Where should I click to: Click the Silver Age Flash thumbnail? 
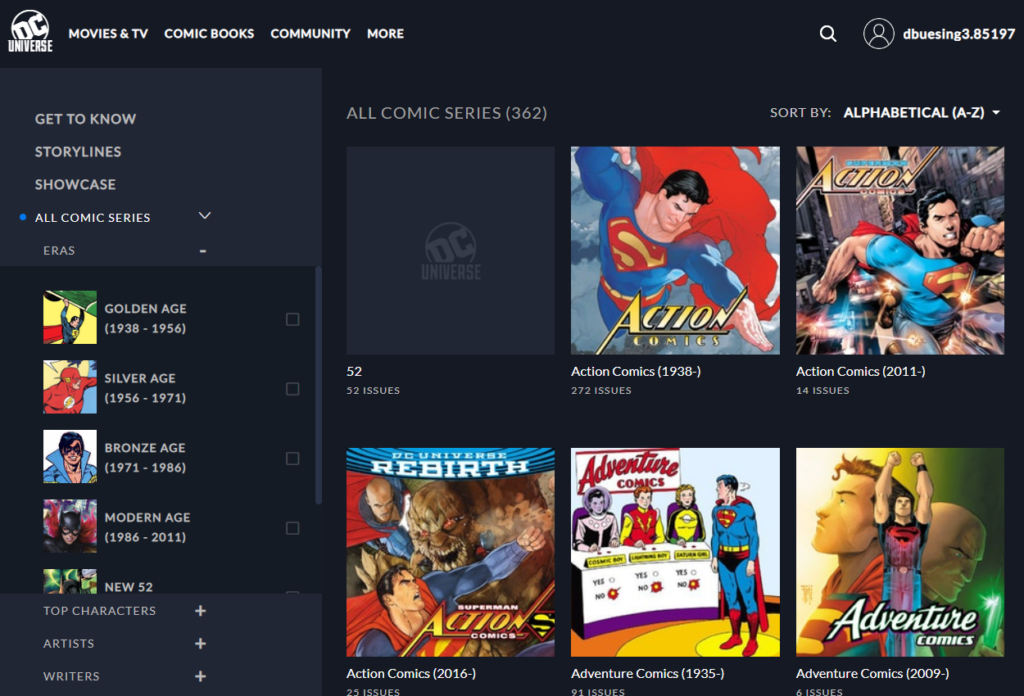(70, 387)
